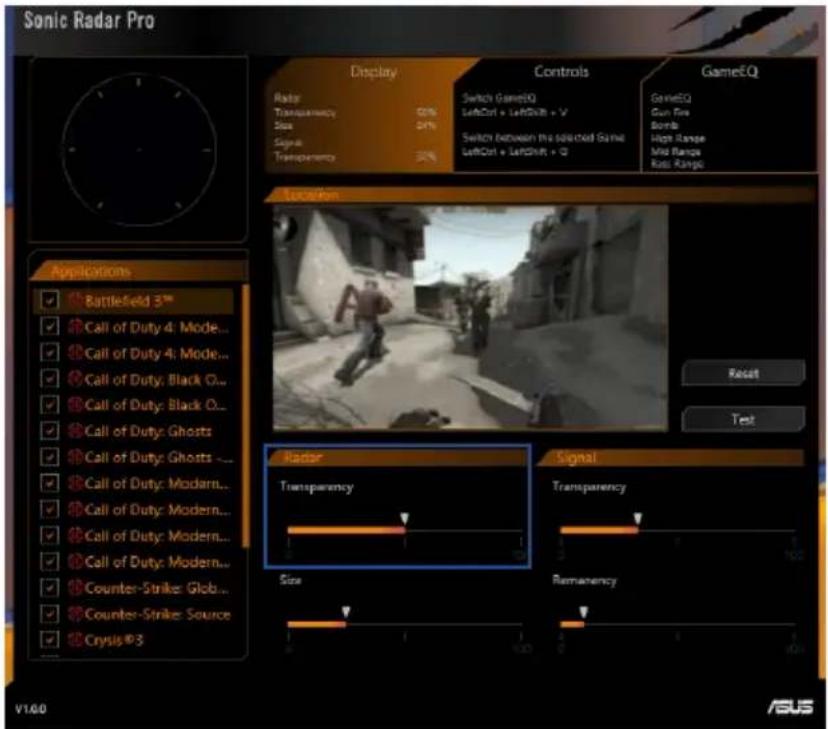The width and height of the screenshot is (828, 729).
Task: Click the circular radar preview
Action: pyautogui.click(x=139, y=150)
